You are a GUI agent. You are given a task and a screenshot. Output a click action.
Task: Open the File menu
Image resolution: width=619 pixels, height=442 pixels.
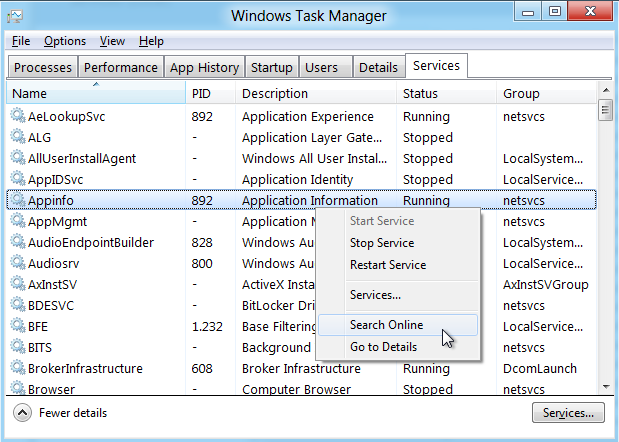(x=21, y=41)
